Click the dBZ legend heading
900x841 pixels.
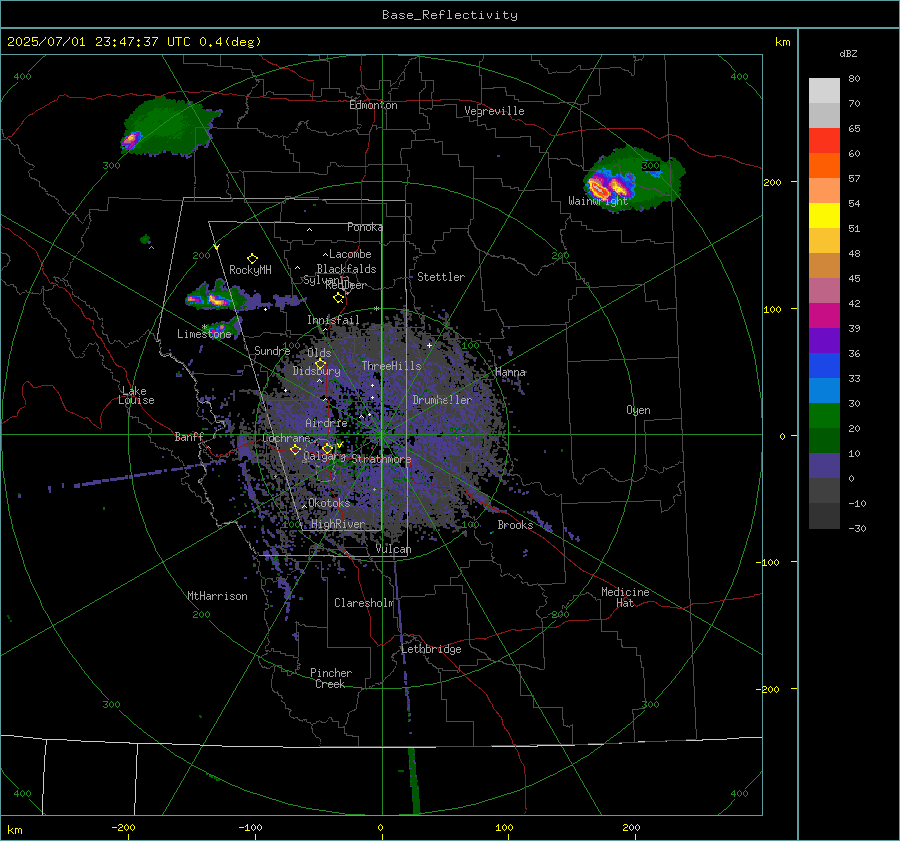tap(848, 54)
